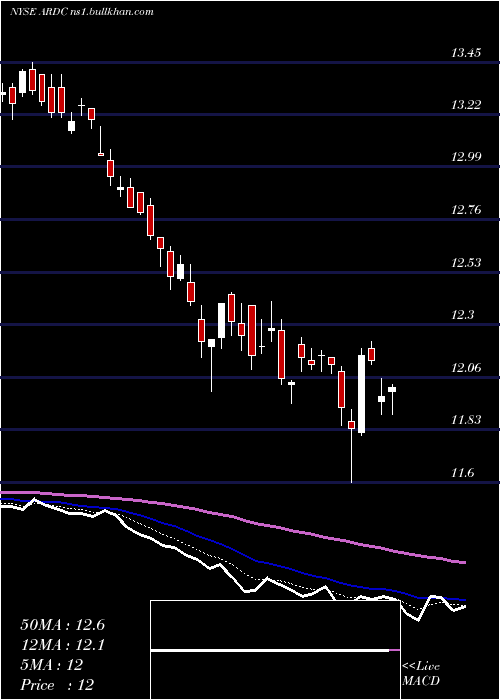Select the 13.22 price axis label
The image size is (500, 700).
click(466, 105)
